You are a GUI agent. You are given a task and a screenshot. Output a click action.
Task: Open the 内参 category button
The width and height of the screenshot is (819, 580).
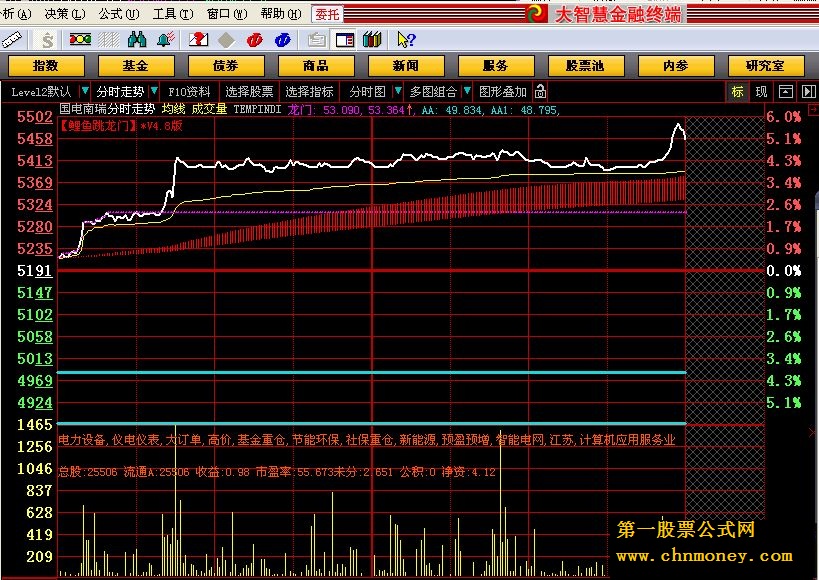coord(676,66)
